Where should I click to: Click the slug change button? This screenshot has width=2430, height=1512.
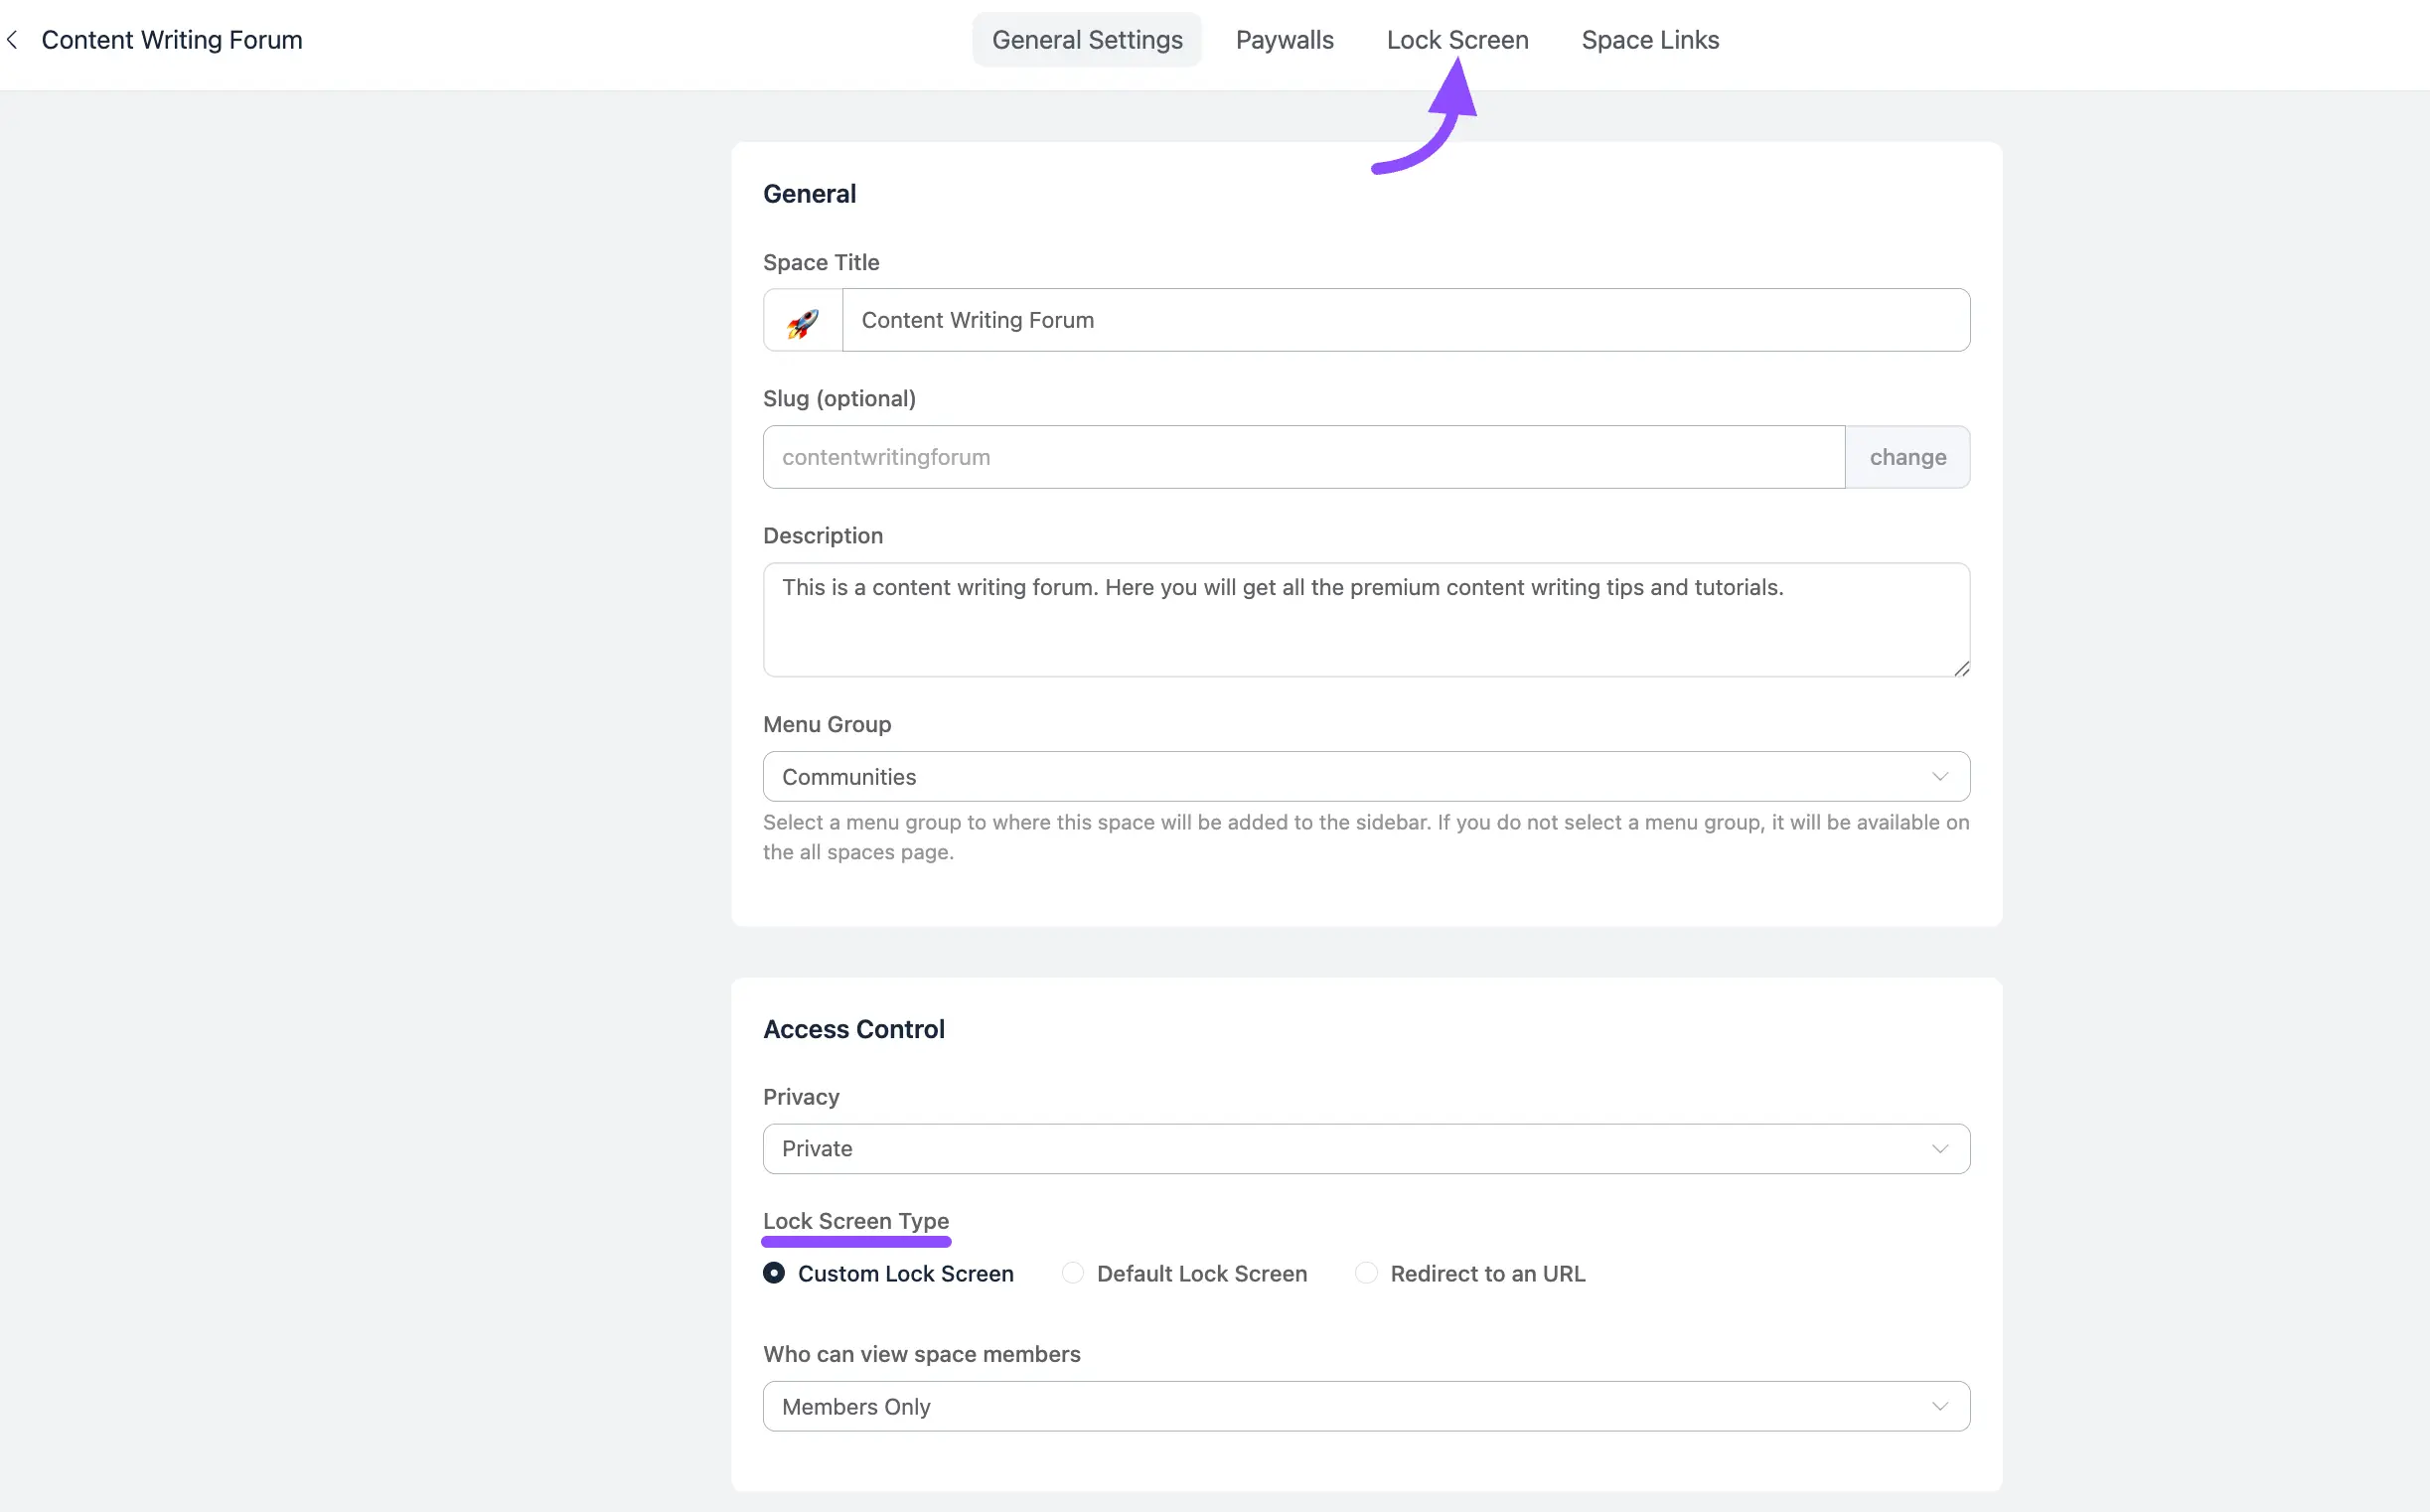(1907, 457)
